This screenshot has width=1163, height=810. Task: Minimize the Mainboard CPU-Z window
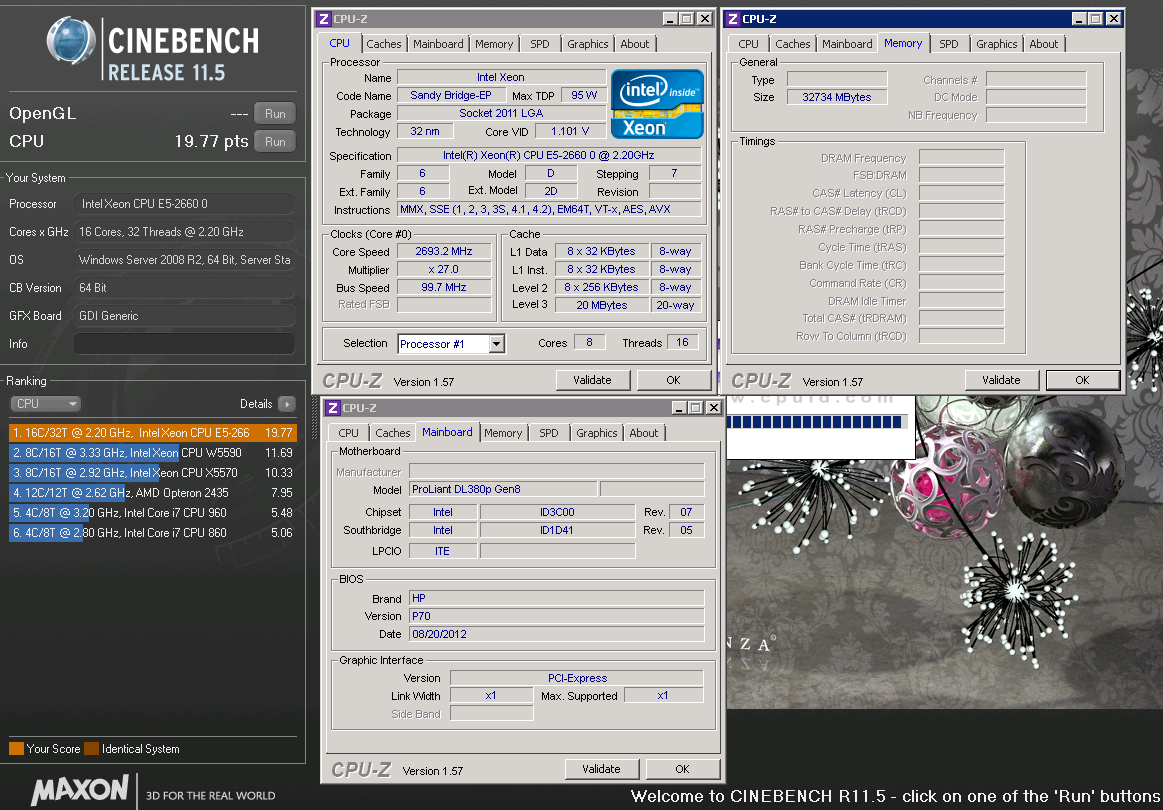click(679, 407)
